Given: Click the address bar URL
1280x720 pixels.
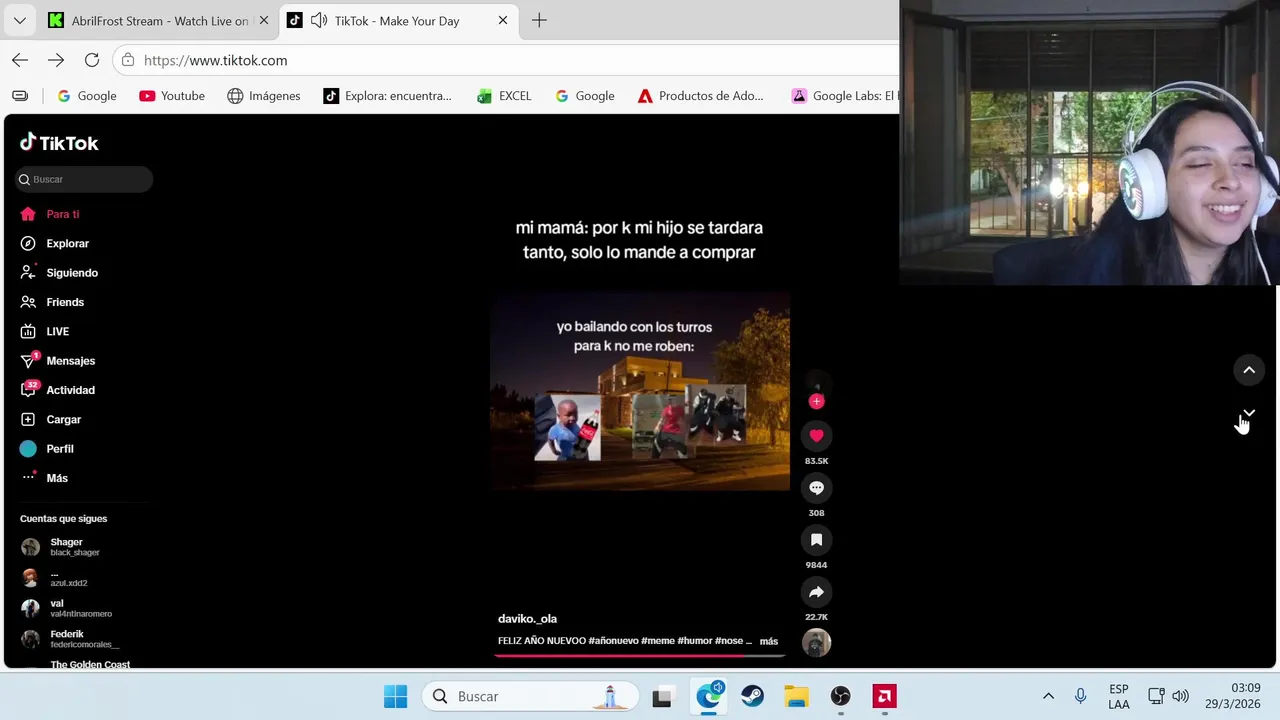Looking at the screenshot, I should (215, 60).
